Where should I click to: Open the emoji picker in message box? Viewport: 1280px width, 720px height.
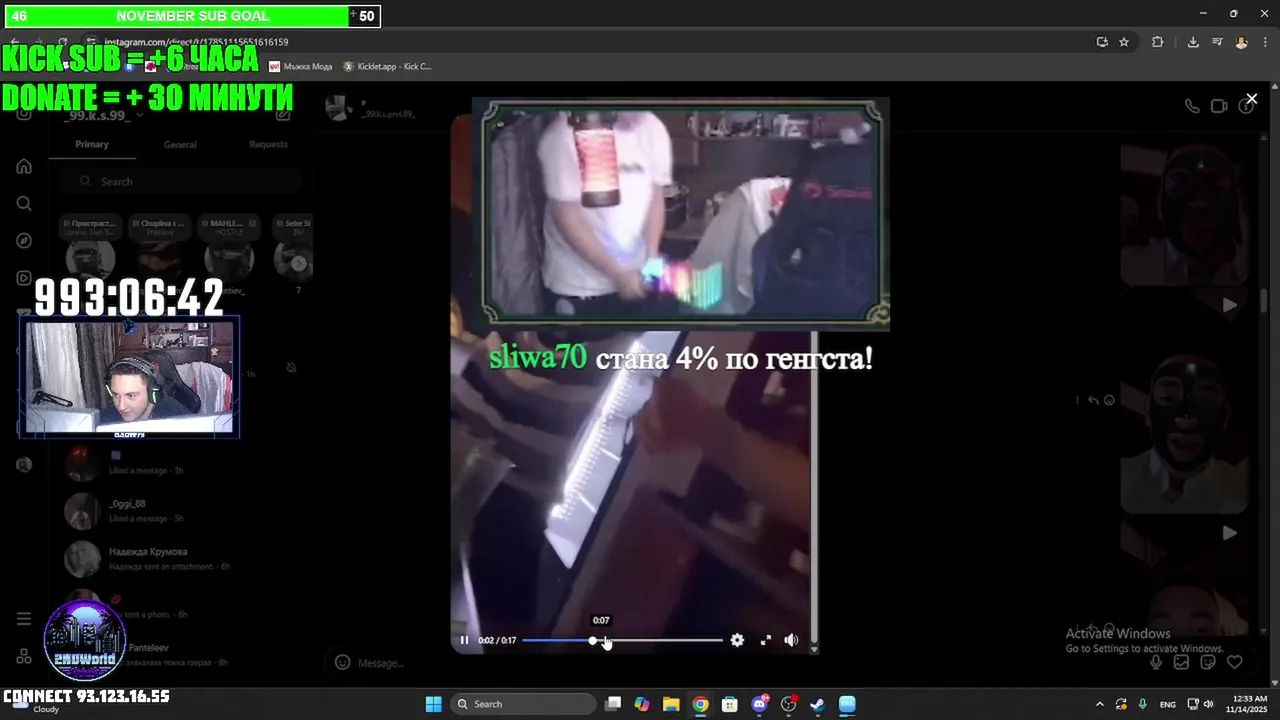(342, 662)
